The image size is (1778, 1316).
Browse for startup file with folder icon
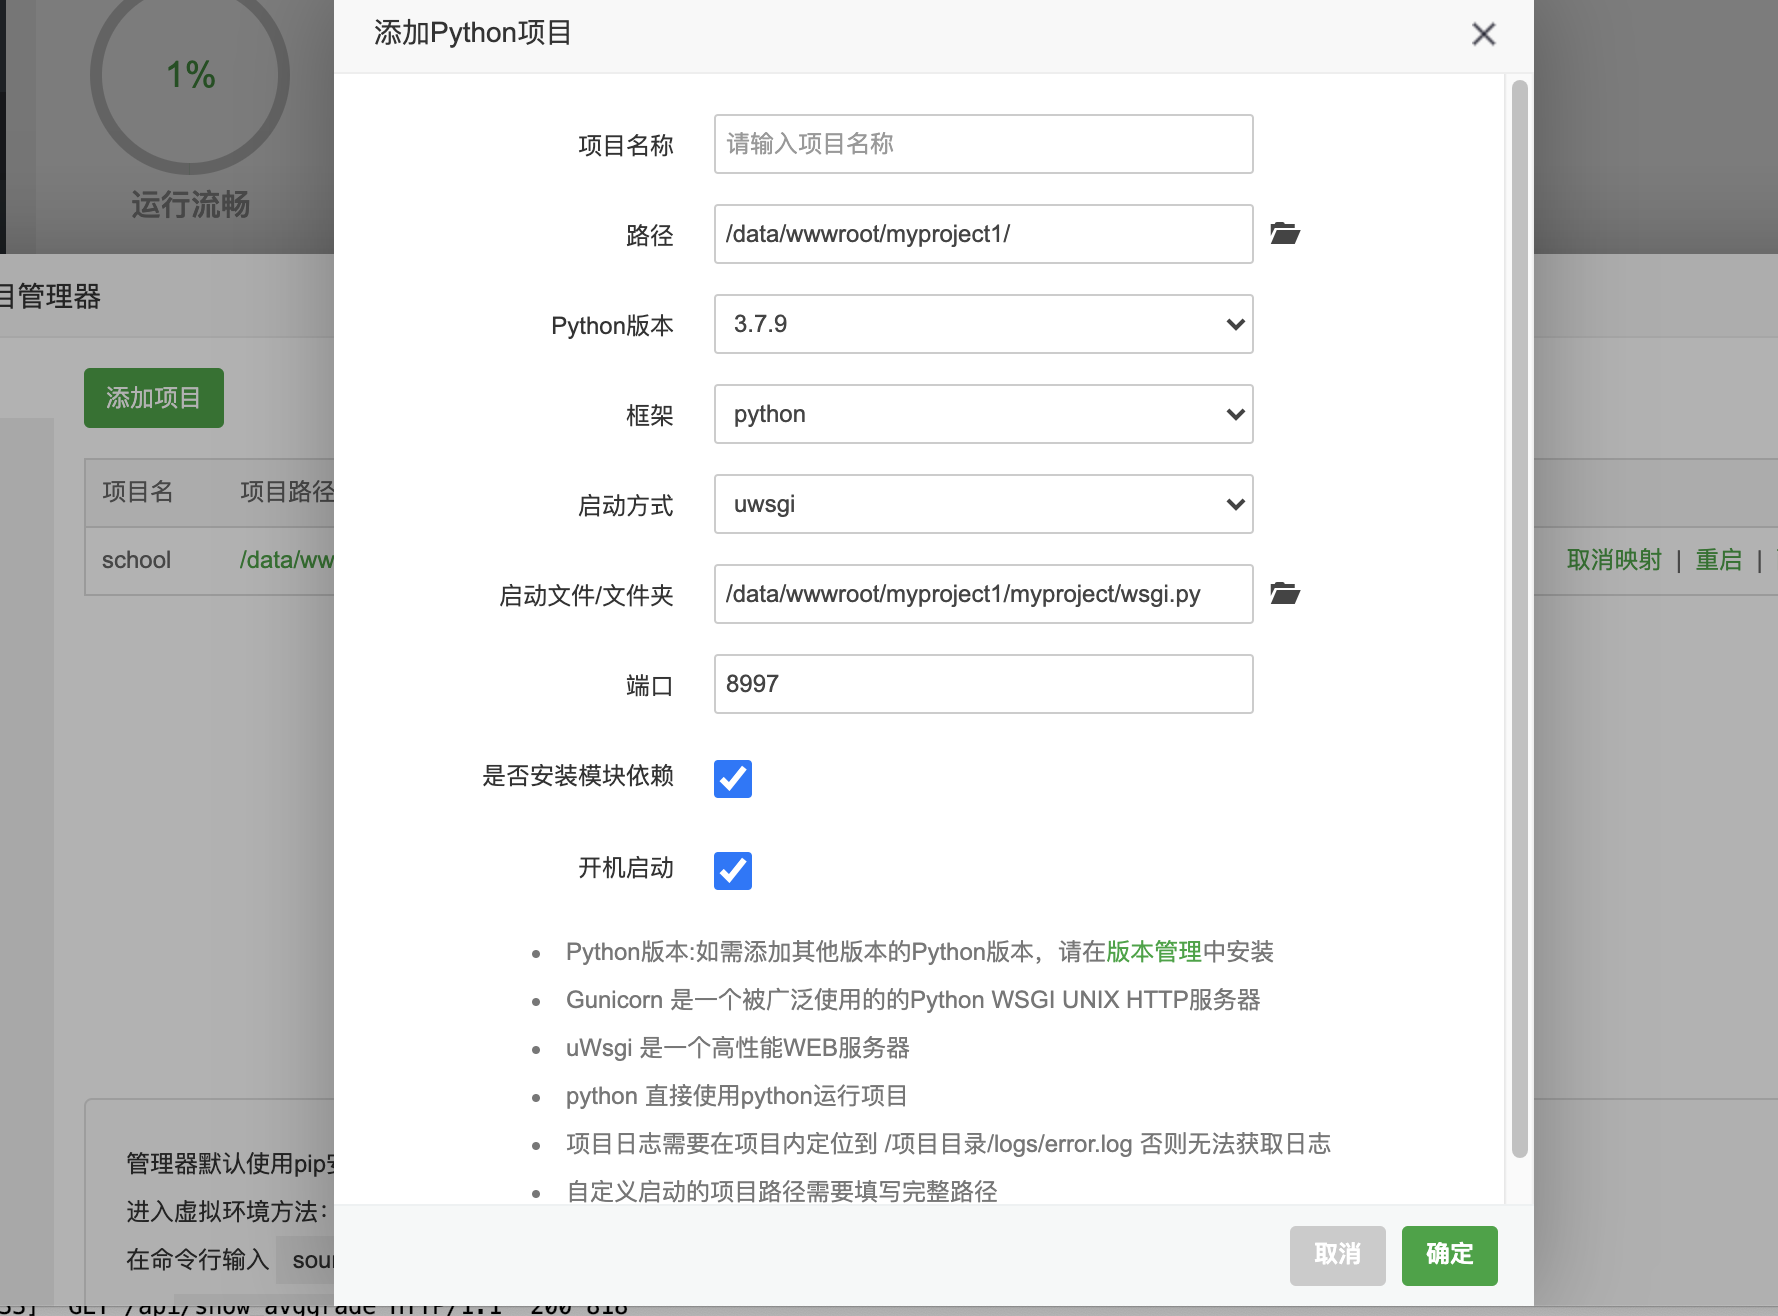(1285, 594)
